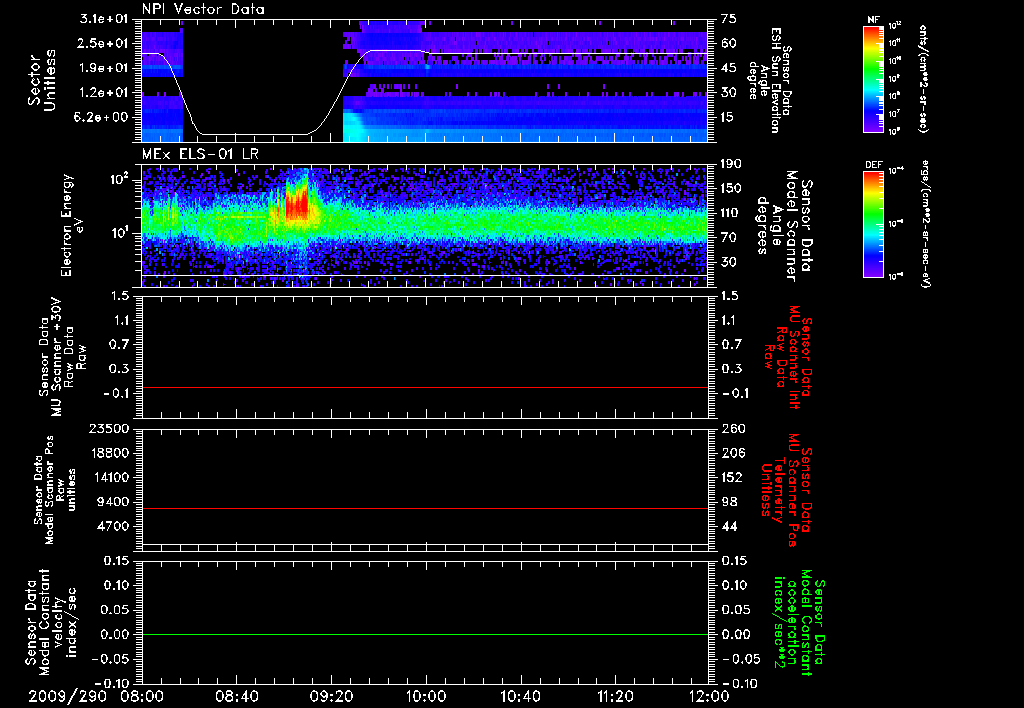Click the 206 telemetry tick value
The height and width of the screenshot is (708, 1024).
point(732,453)
